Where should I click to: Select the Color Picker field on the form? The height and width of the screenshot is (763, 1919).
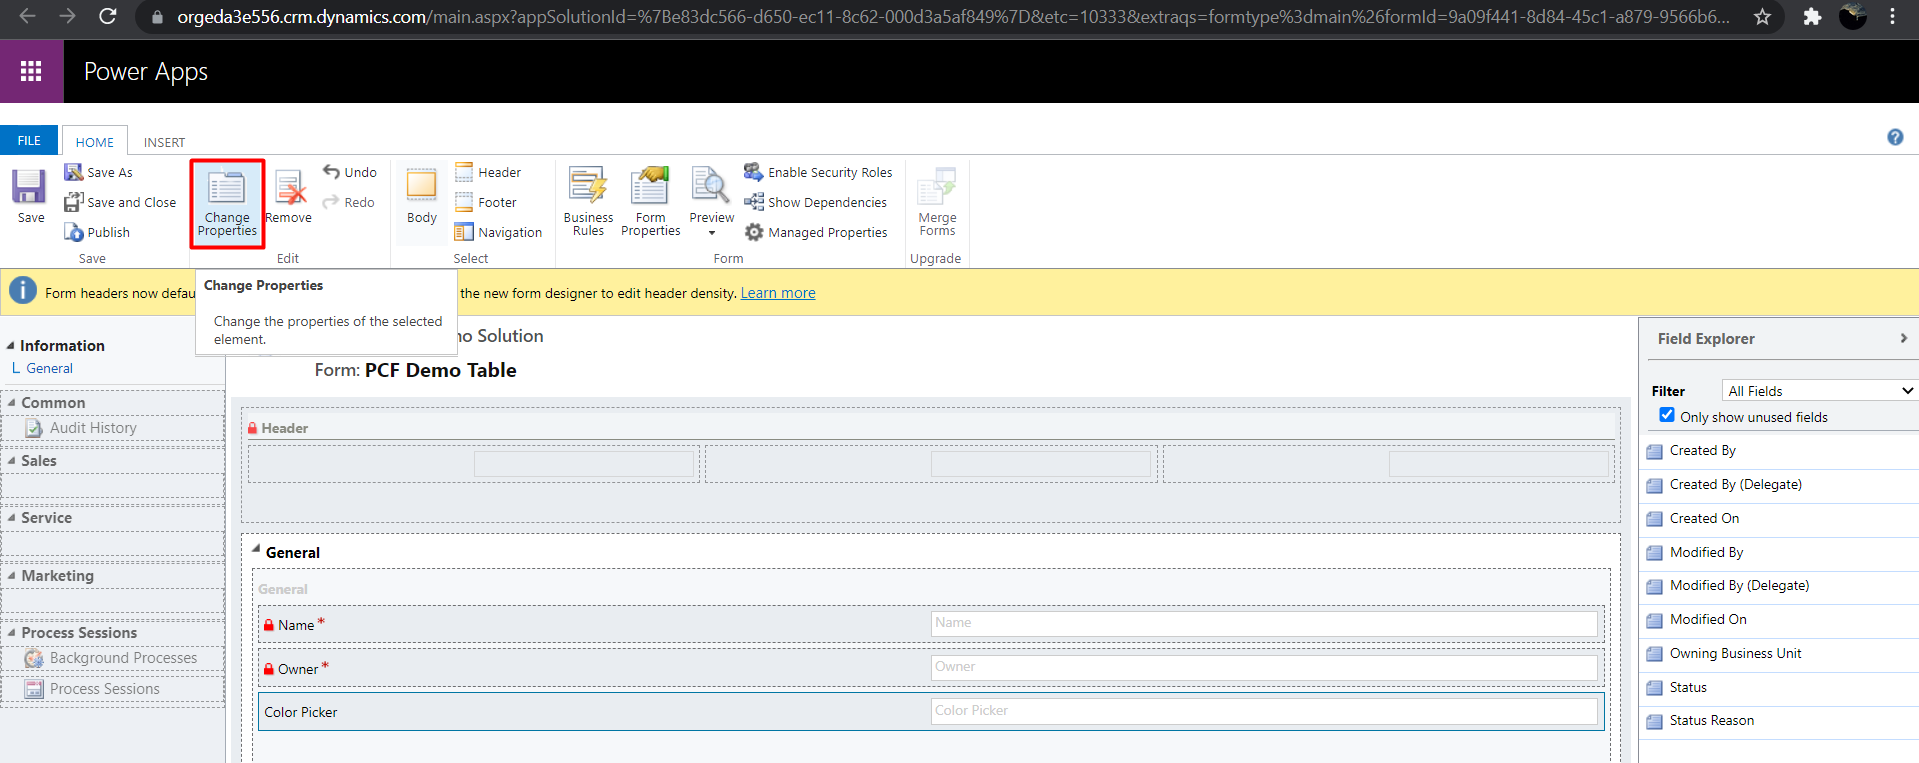[x=300, y=712]
